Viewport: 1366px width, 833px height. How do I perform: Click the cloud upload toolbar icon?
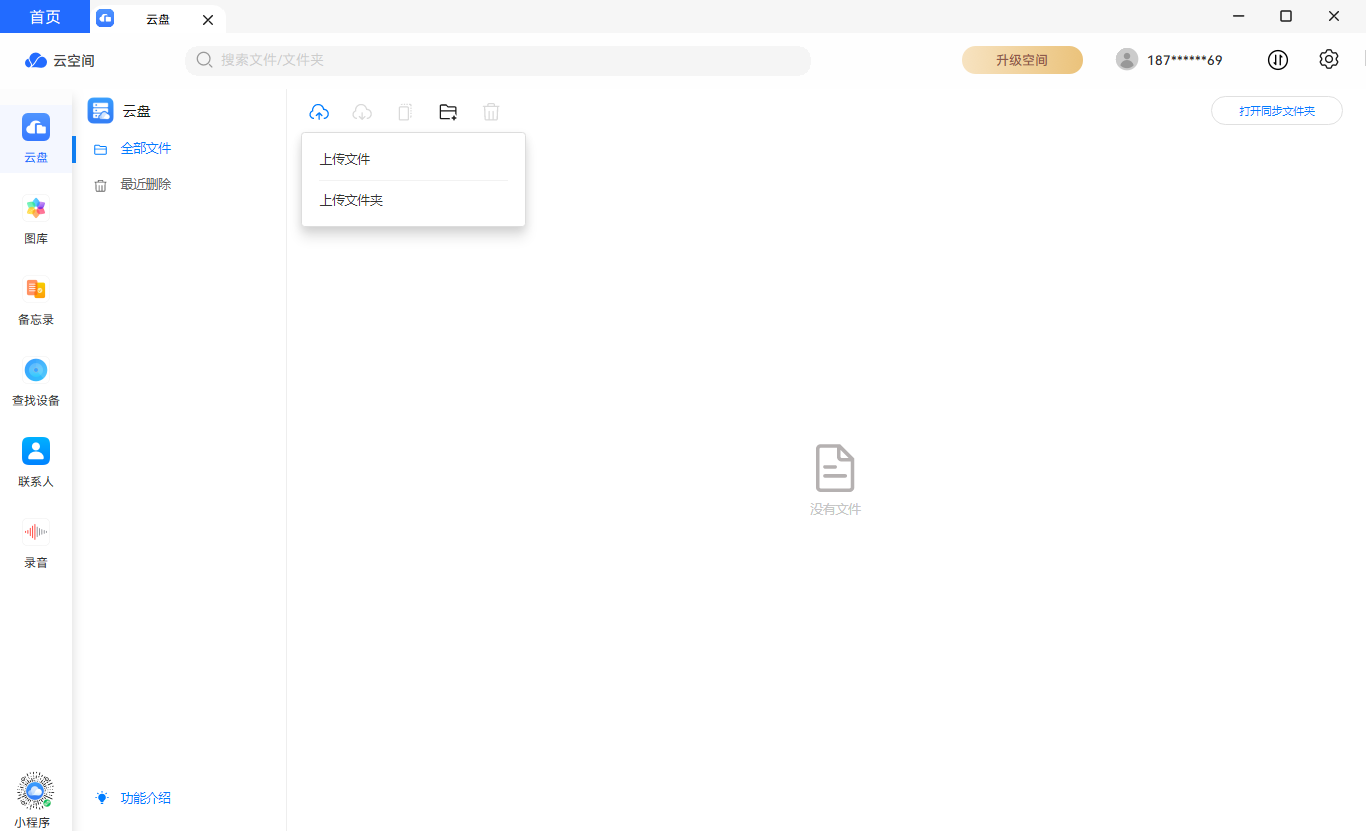[x=319, y=112]
